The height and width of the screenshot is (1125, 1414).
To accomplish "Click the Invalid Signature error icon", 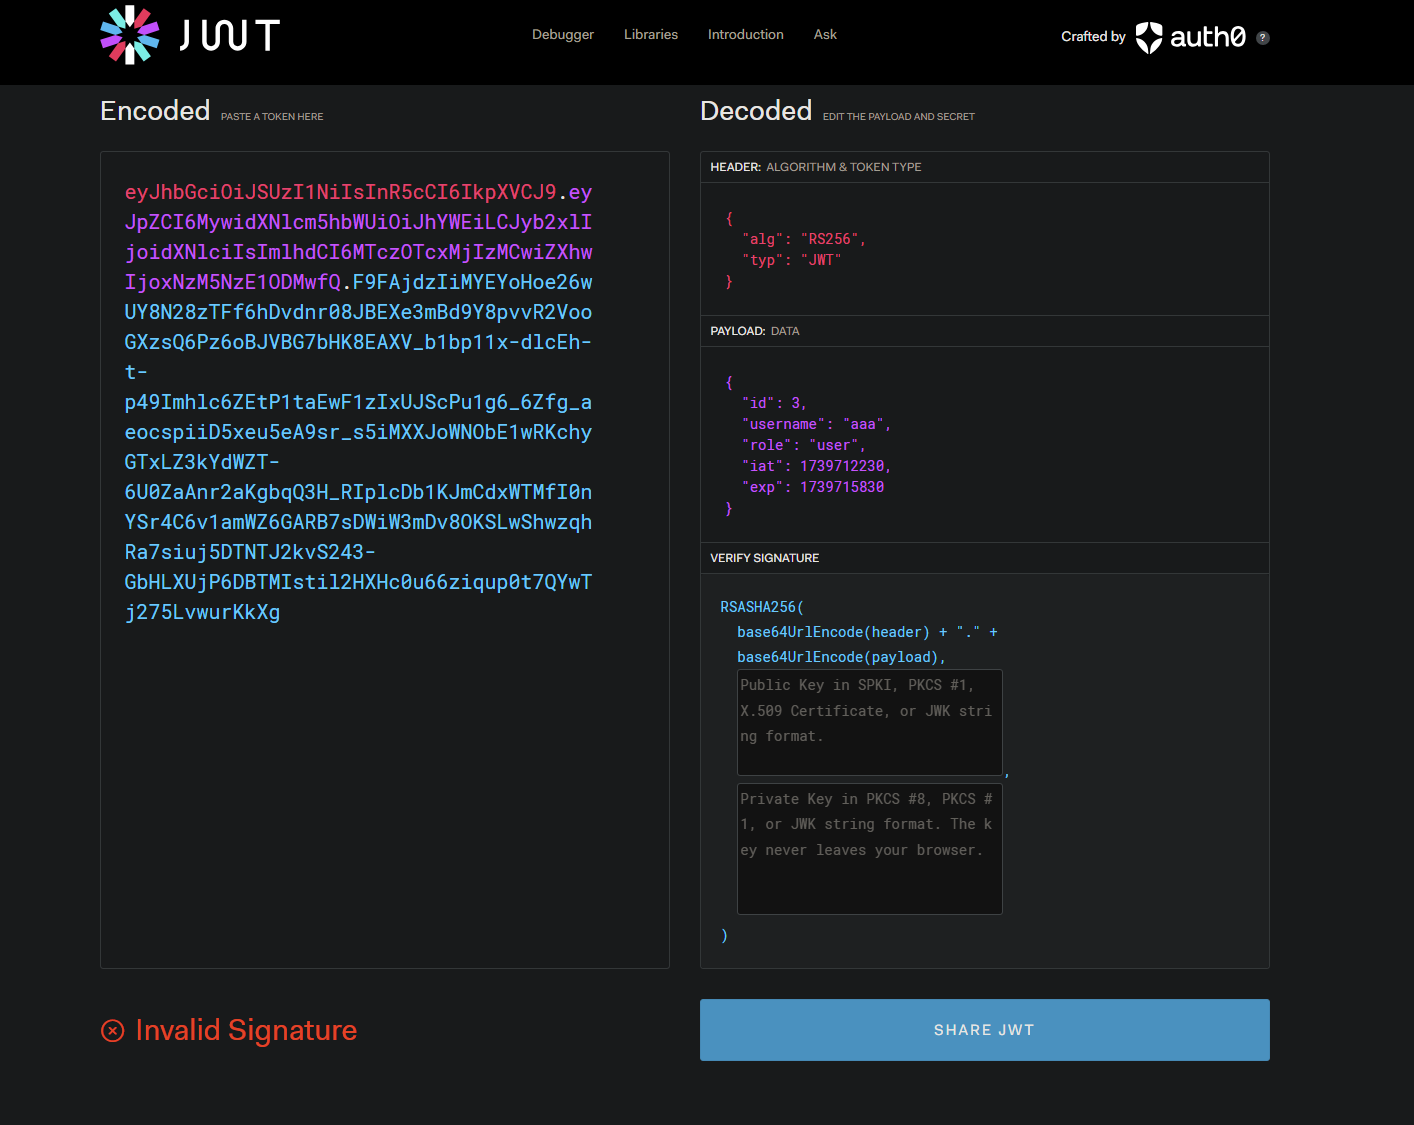I will (113, 1030).
